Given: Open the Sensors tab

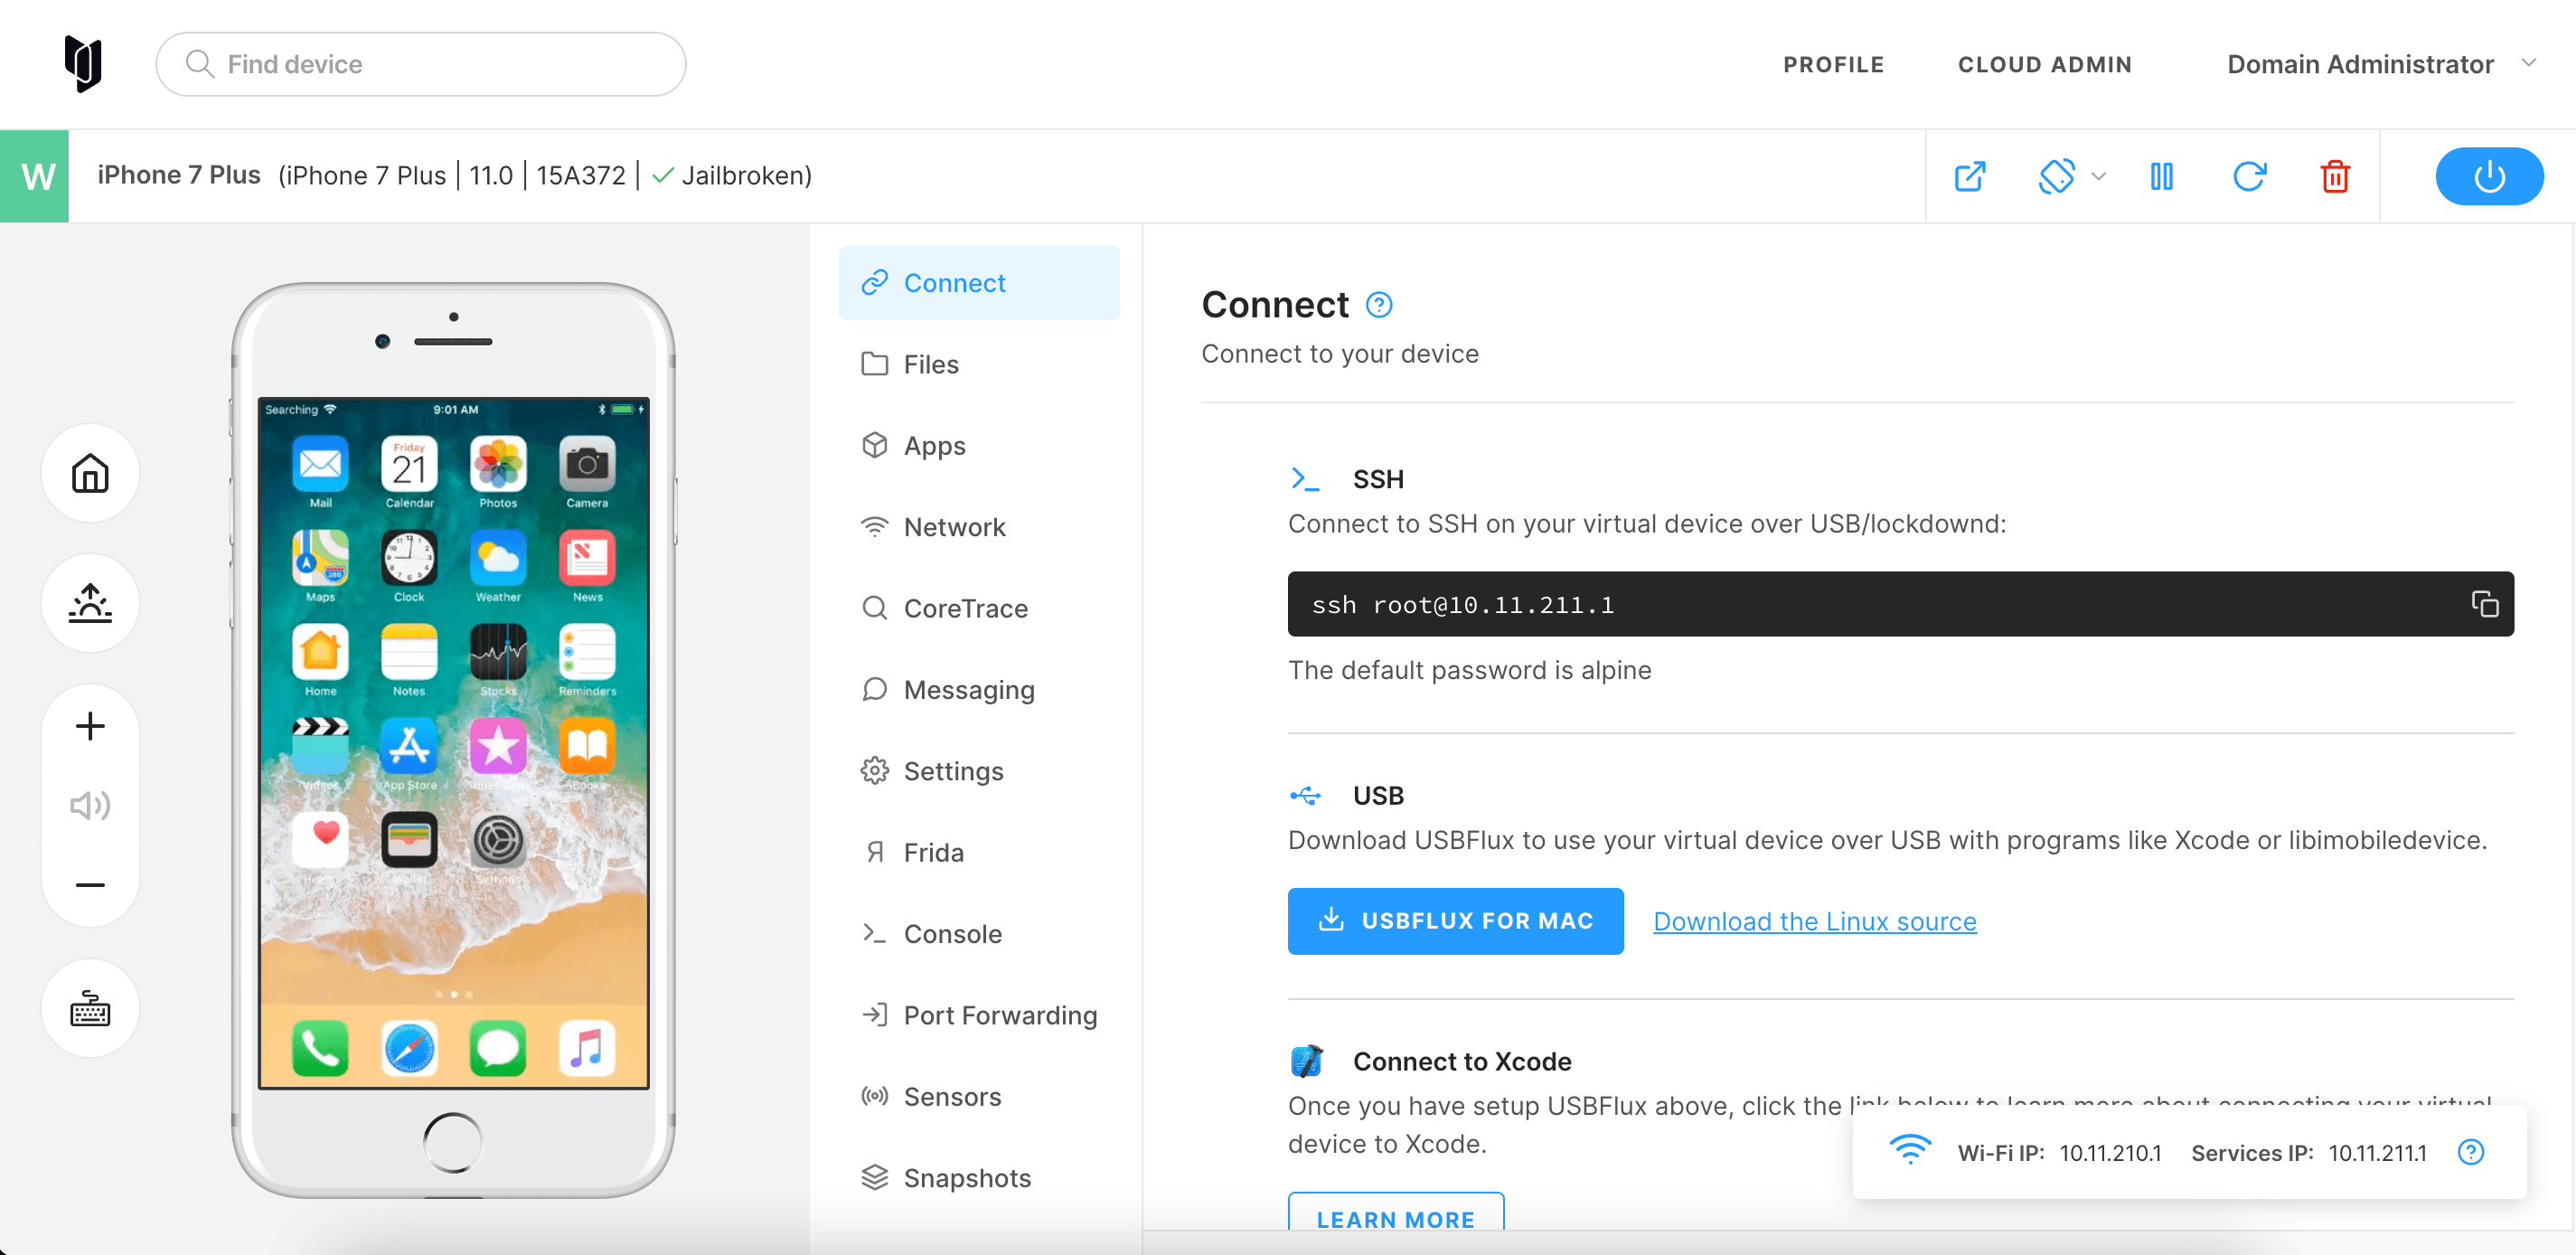Looking at the screenshot, I should tap(978, 1096).
